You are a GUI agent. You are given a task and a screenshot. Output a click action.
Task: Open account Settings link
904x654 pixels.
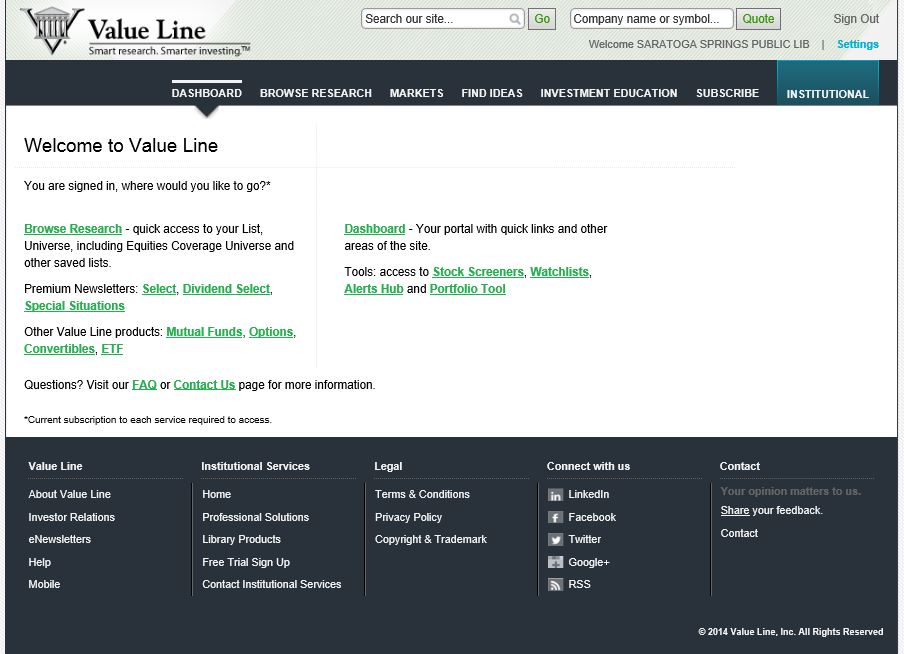pyautogui.click(x=858, y=44)
